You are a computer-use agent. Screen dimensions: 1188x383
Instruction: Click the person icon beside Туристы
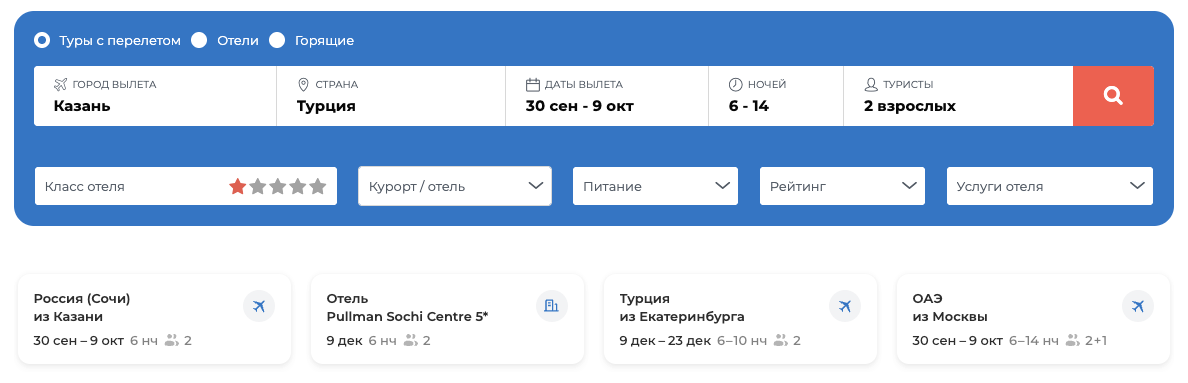click(x=871, y=84)
